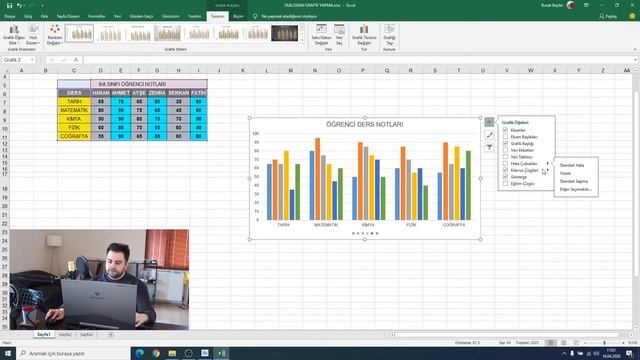The height and width of the screenshot is (360, 640).
Task: Click the Save icon in the title bar
Action: click(x=9, y=5)
